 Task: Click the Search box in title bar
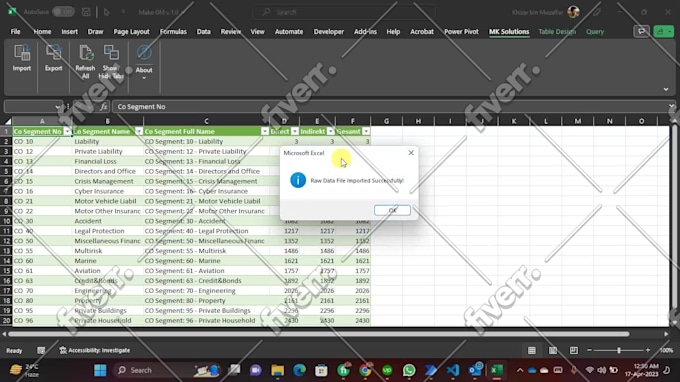pyautogui.click(x=344, y=12)
